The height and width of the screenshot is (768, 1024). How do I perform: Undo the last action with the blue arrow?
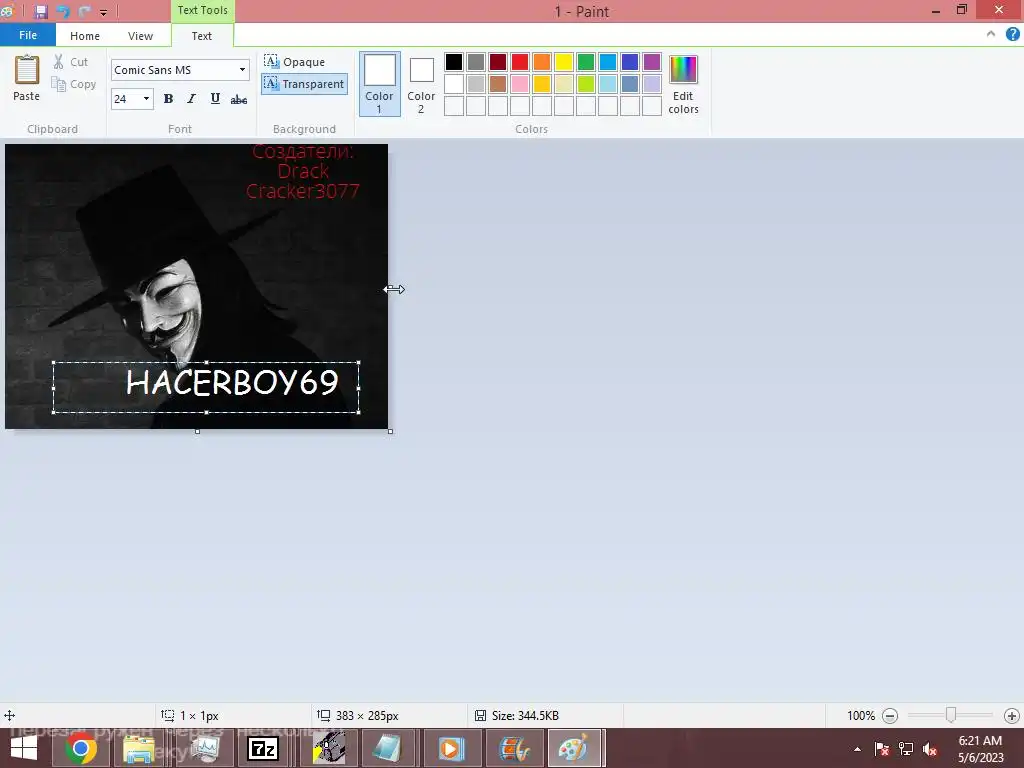[x=63, y=11]
